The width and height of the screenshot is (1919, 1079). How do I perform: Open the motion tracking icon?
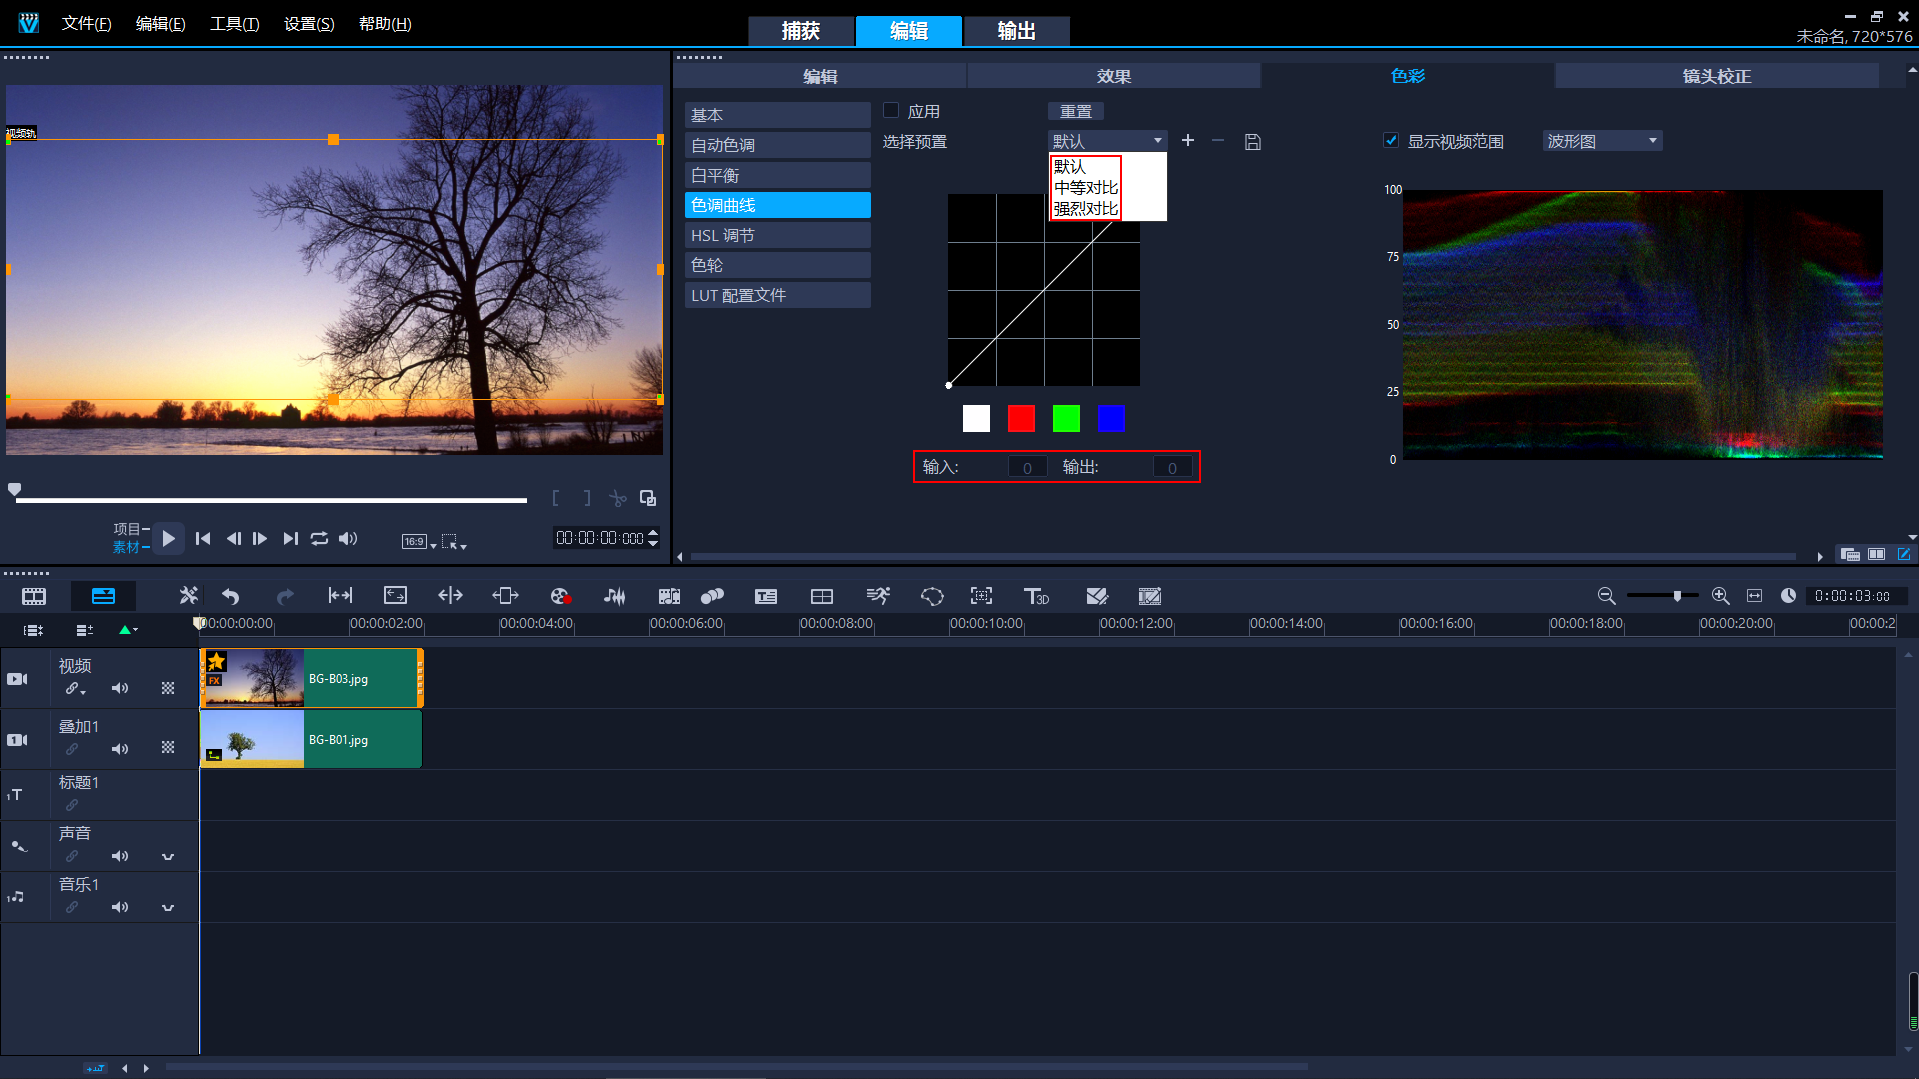[712, 596]
